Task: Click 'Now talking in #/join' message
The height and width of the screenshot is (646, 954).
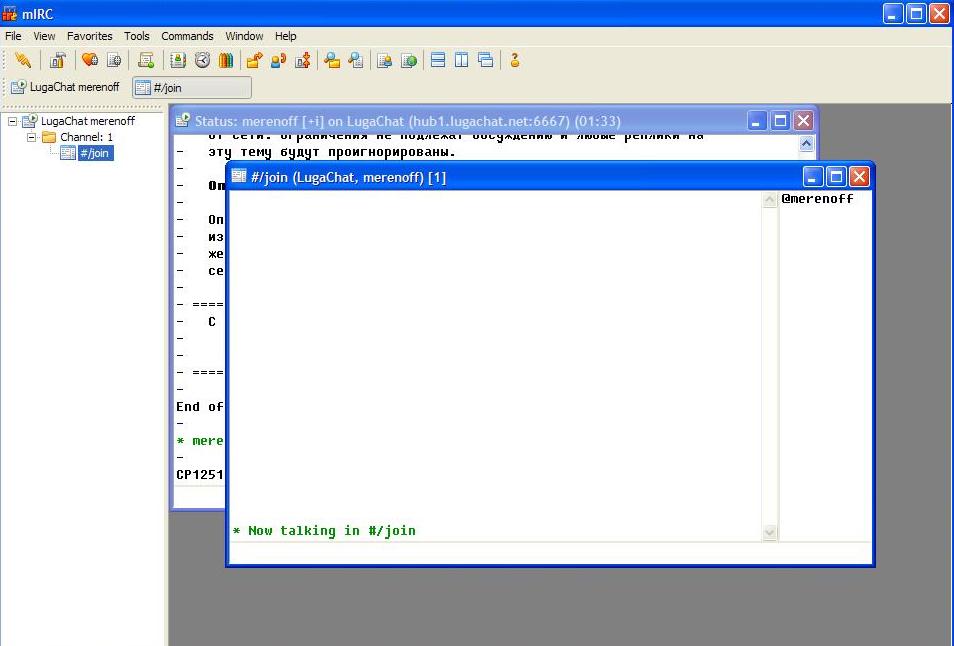Action: [332, 530]
